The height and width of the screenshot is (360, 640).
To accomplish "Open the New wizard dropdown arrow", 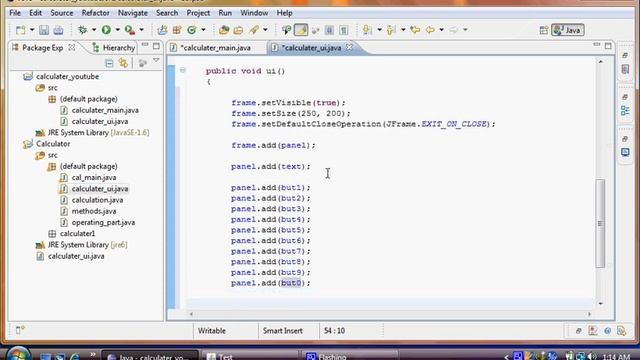I will pyautogui.click(x=32, y=30).
